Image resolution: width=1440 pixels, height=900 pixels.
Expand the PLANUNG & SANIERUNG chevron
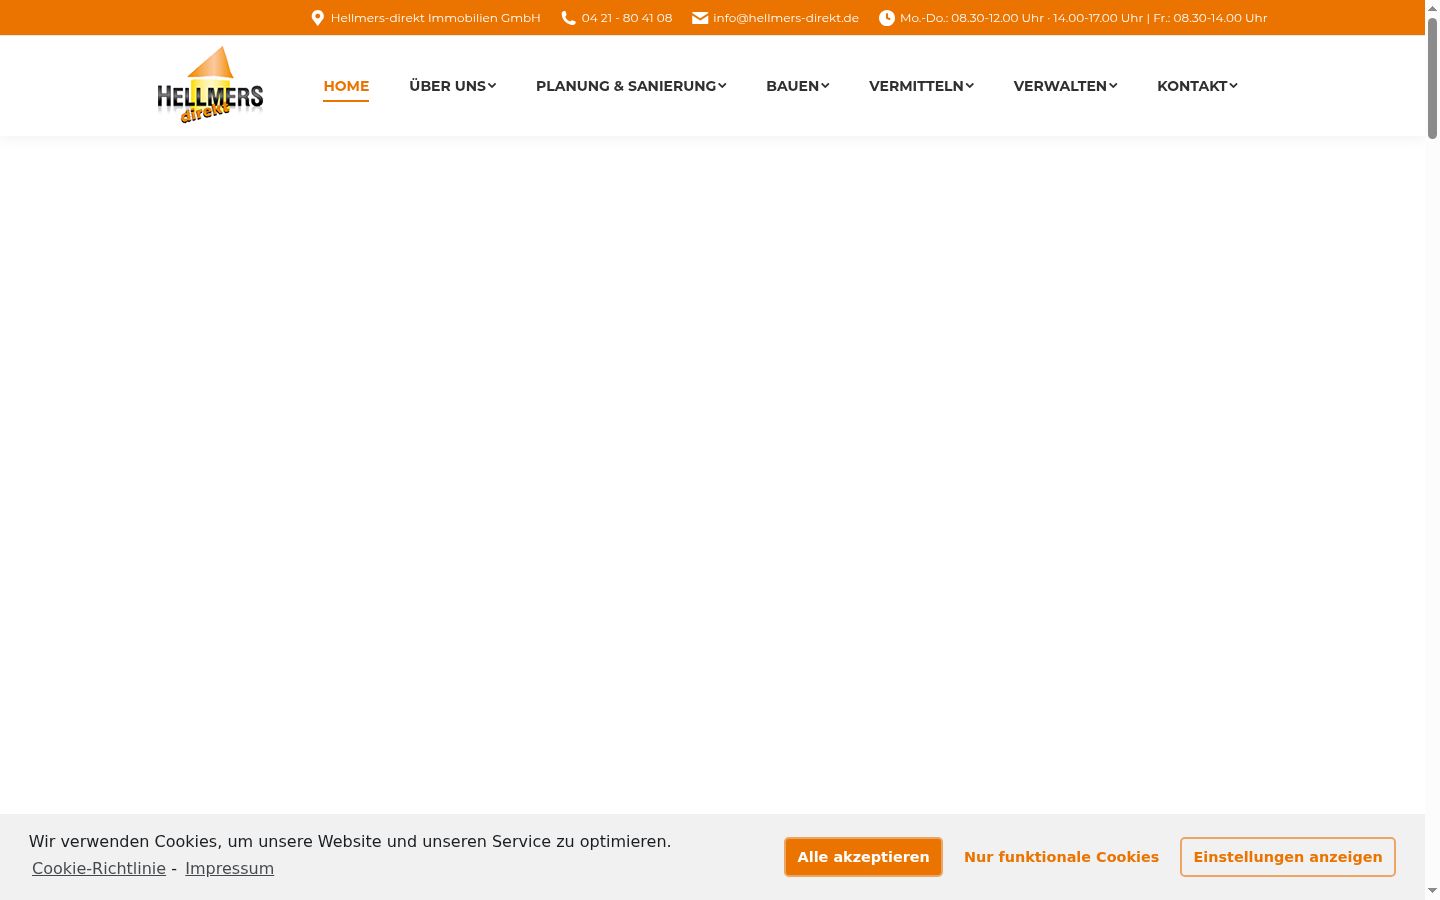click(722, 86)
